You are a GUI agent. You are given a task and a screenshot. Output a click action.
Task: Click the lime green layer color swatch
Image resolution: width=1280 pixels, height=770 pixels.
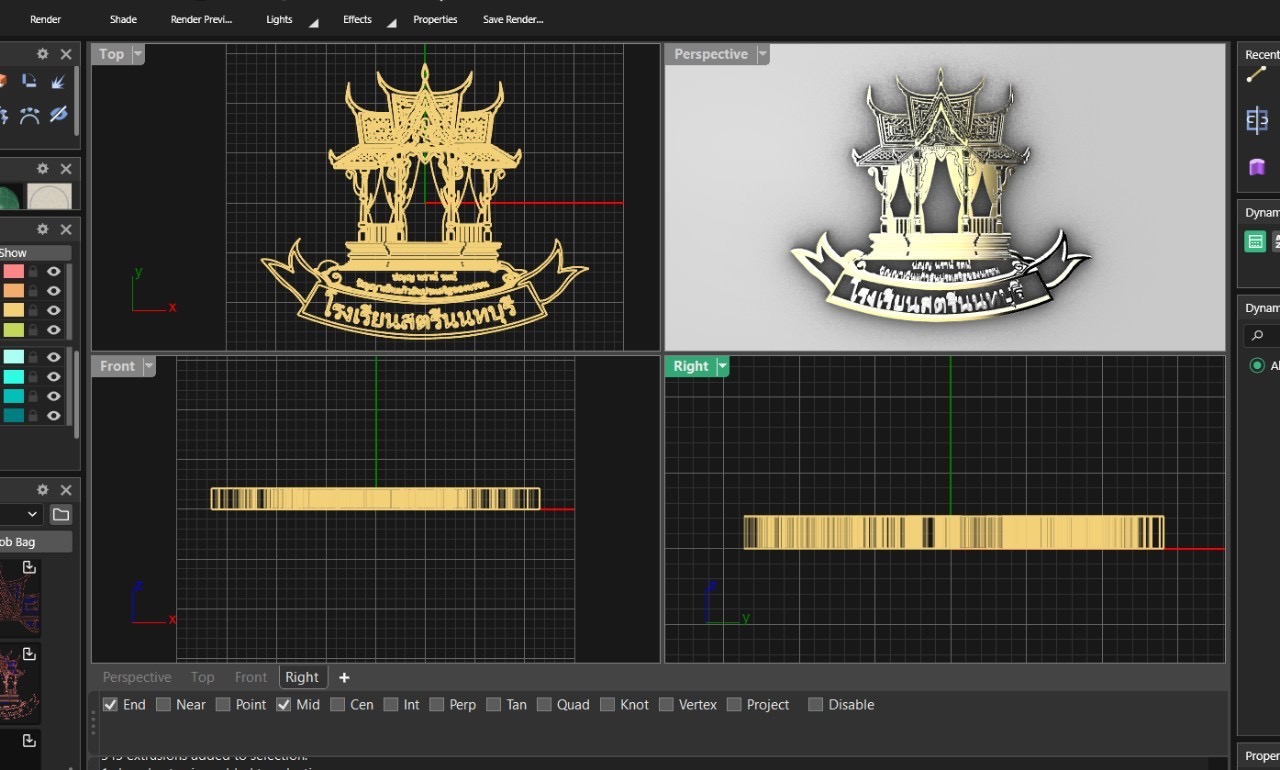pos(13,330)
